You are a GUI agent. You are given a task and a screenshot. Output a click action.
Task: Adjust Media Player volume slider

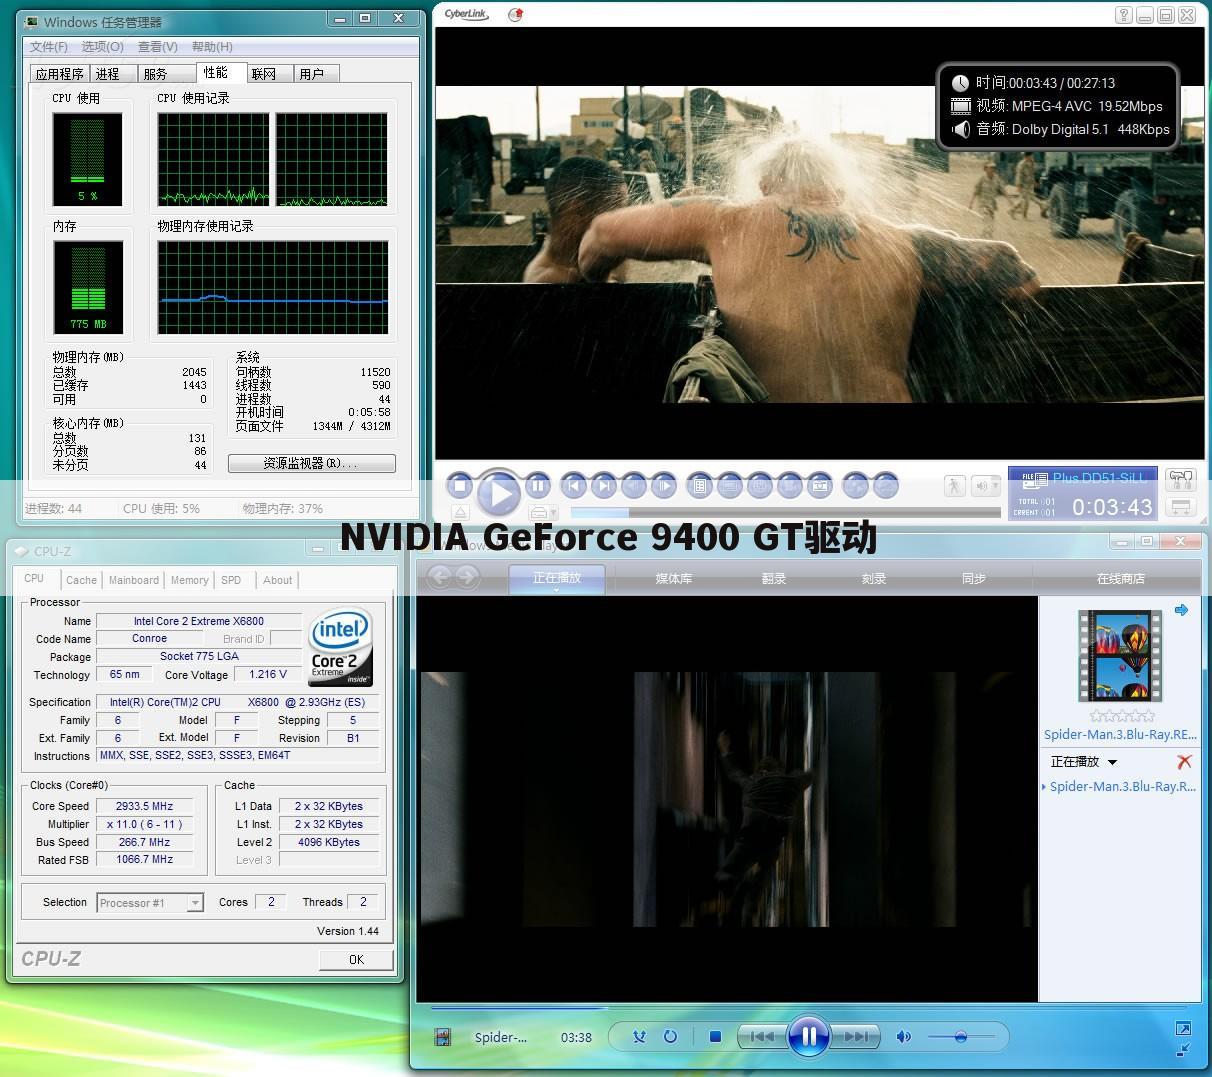pos(961,1037)
